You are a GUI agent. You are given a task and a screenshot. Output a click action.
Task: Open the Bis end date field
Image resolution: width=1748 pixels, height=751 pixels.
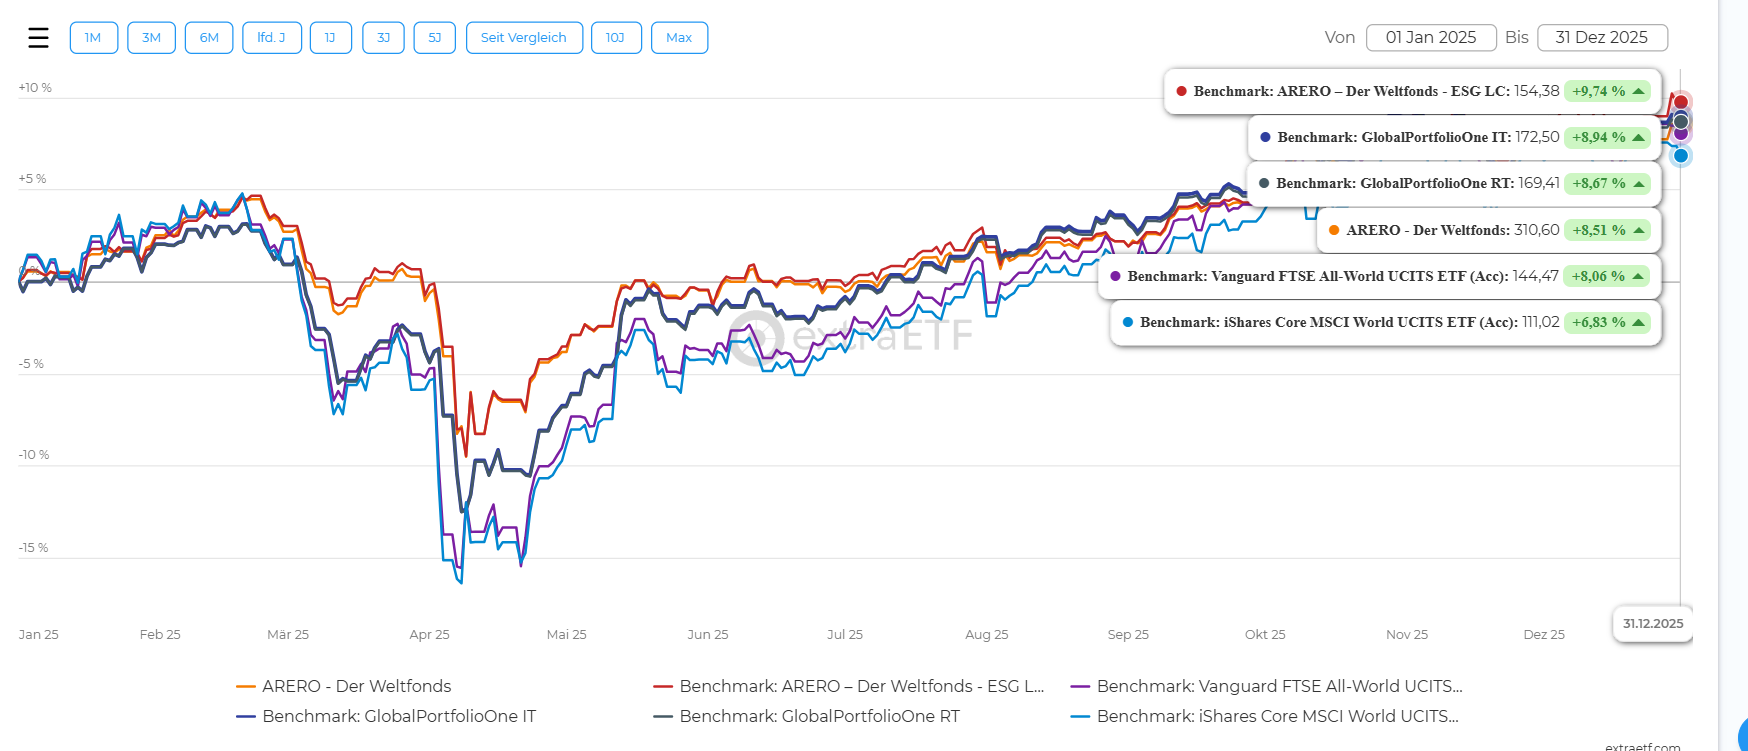(x=1601, y=38)
